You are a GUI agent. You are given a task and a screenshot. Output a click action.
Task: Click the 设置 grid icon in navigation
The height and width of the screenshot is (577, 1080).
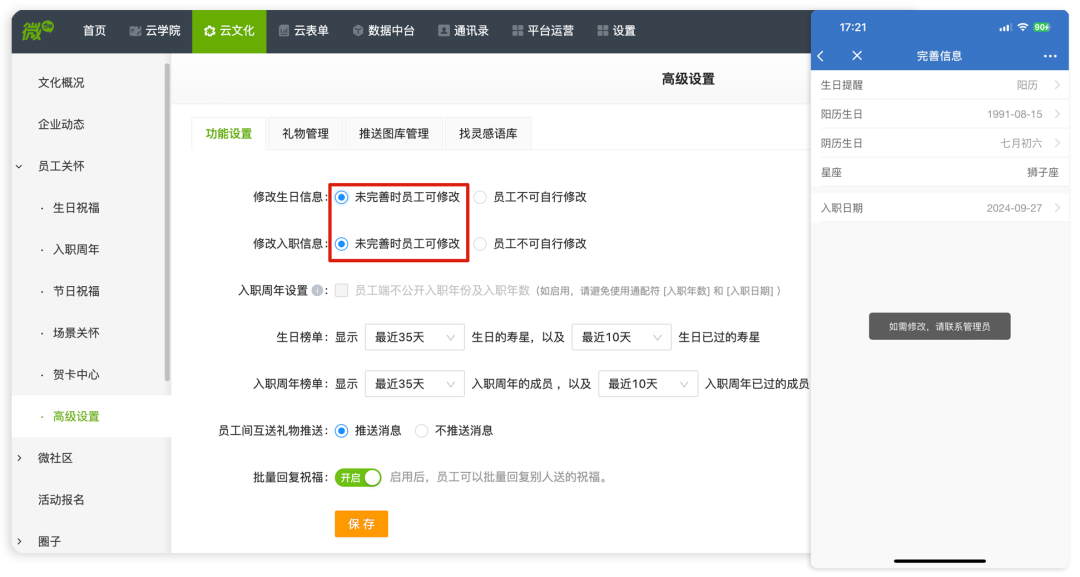pos(603,30)
